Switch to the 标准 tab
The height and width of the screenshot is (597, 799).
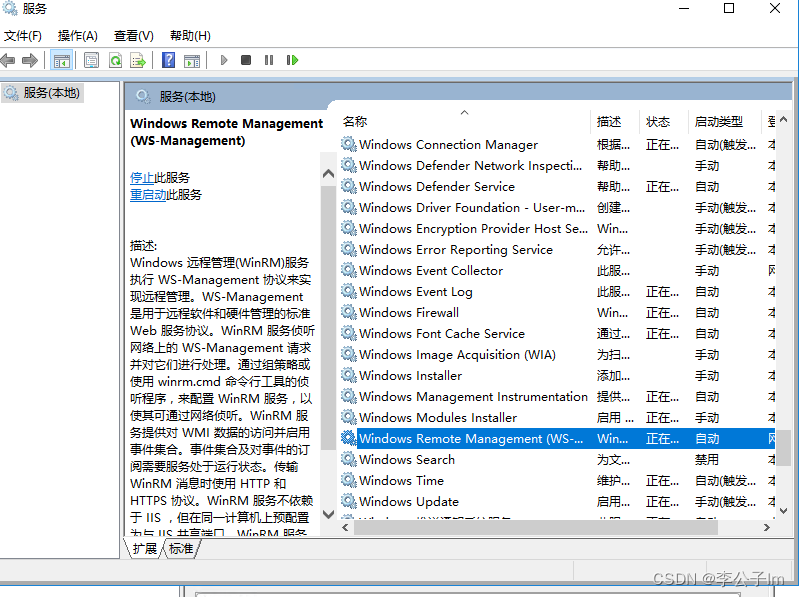coord(181,549)
